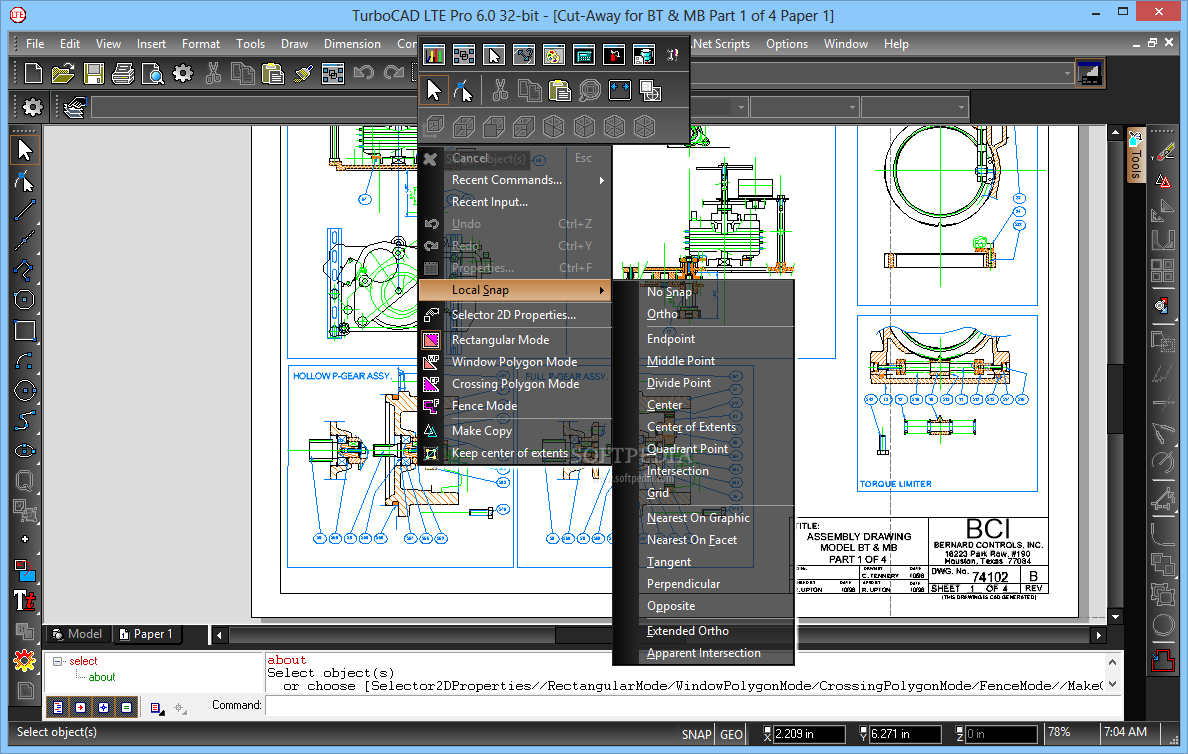Click the edit node pointer icon in floating toolbar
Image resolution: width=1188 pixels, height=754 pixels.
tap(463, 91)
